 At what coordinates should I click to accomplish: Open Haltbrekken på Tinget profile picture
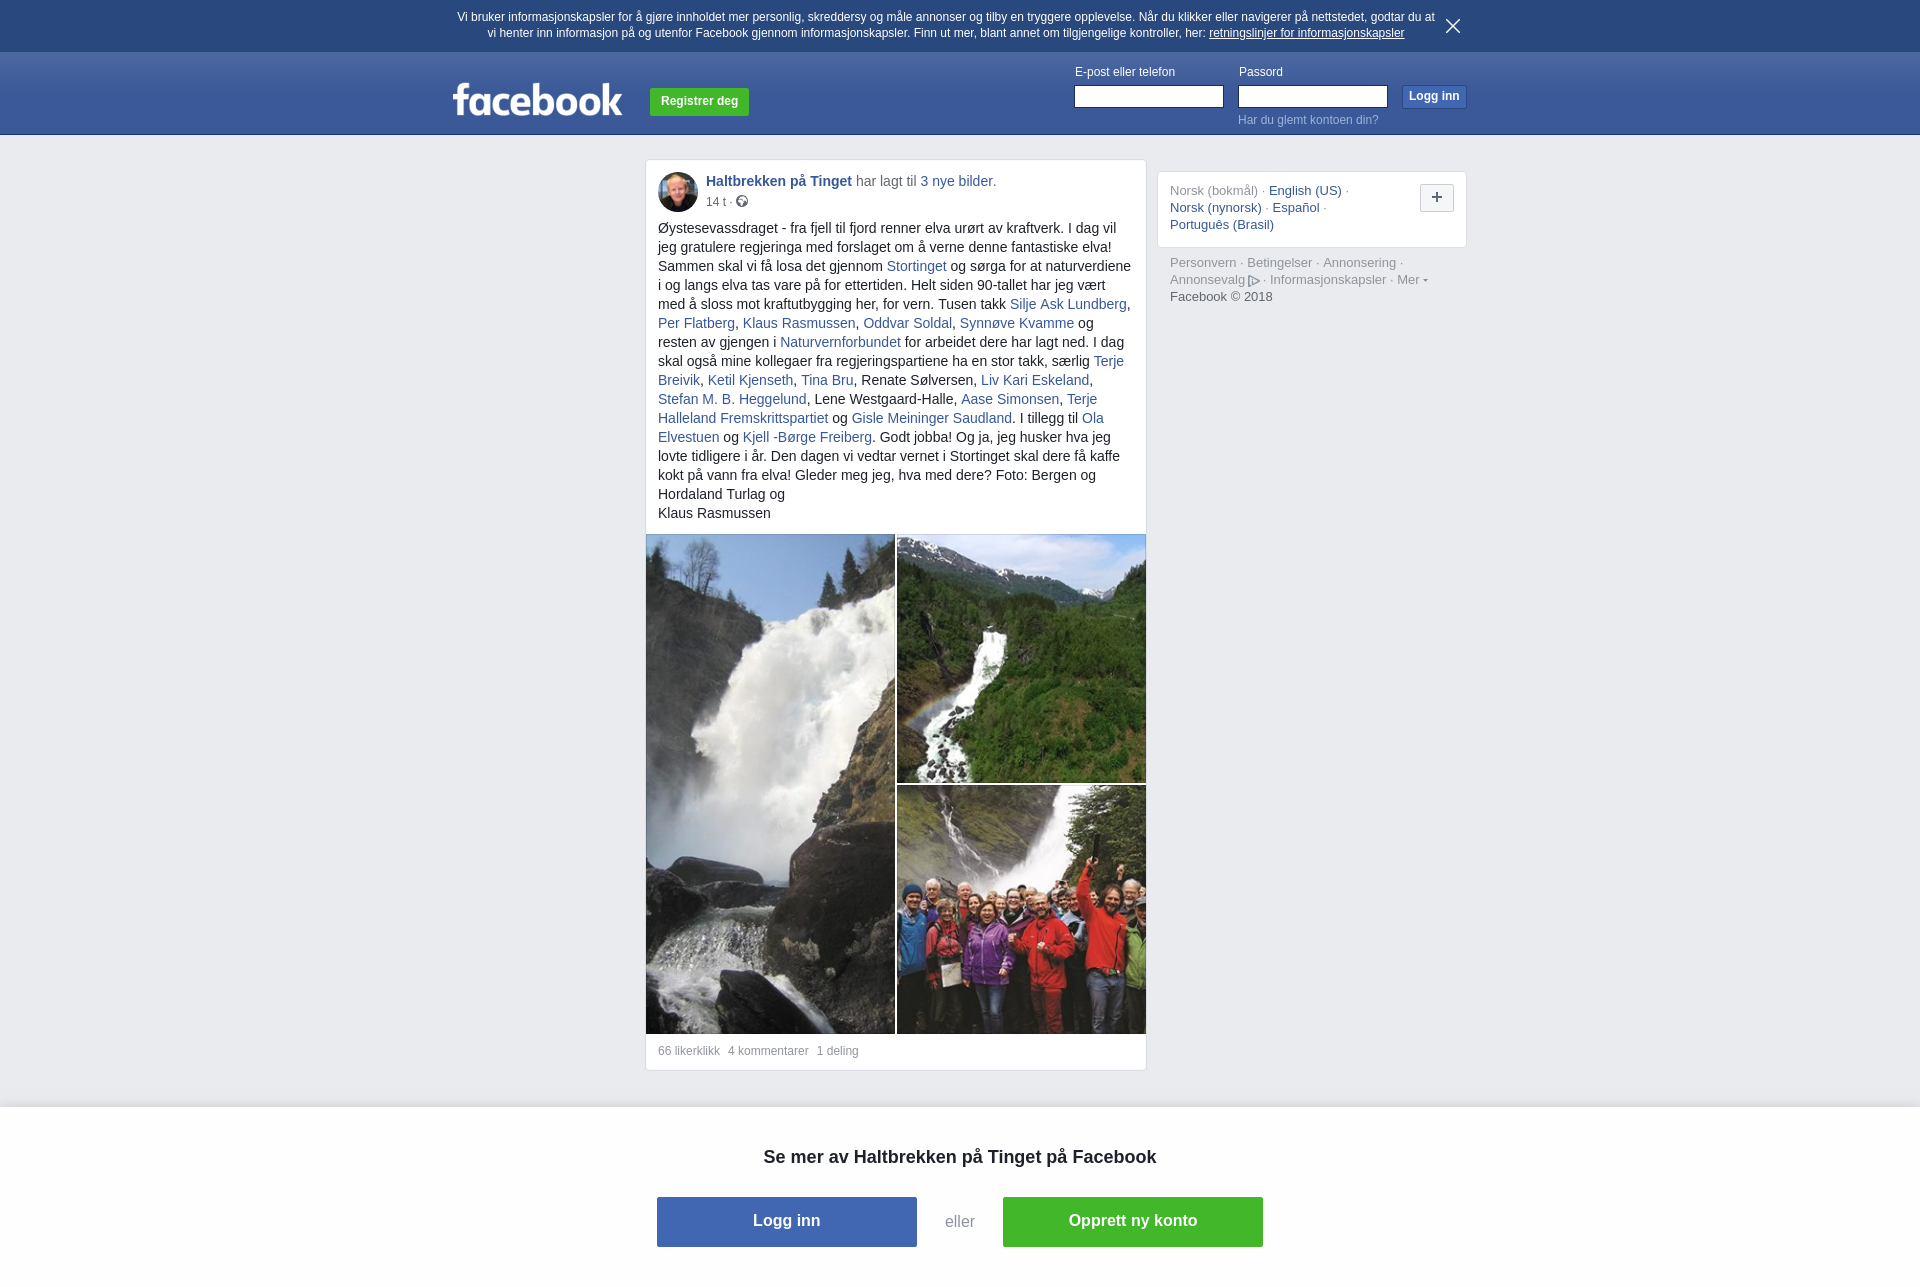click(678, 192)
